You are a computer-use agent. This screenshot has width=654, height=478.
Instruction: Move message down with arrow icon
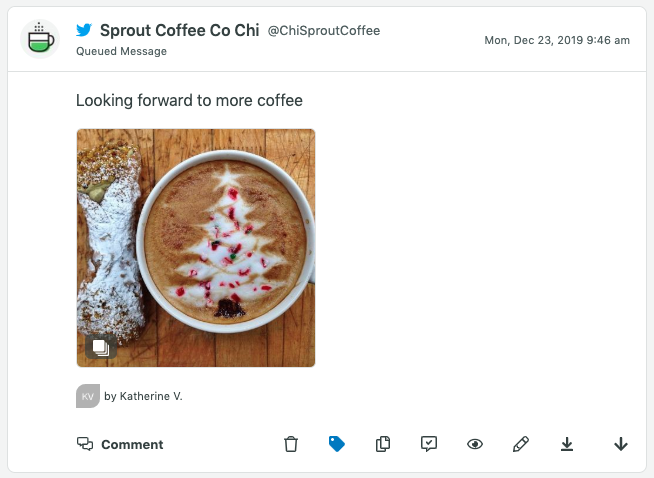621,444
